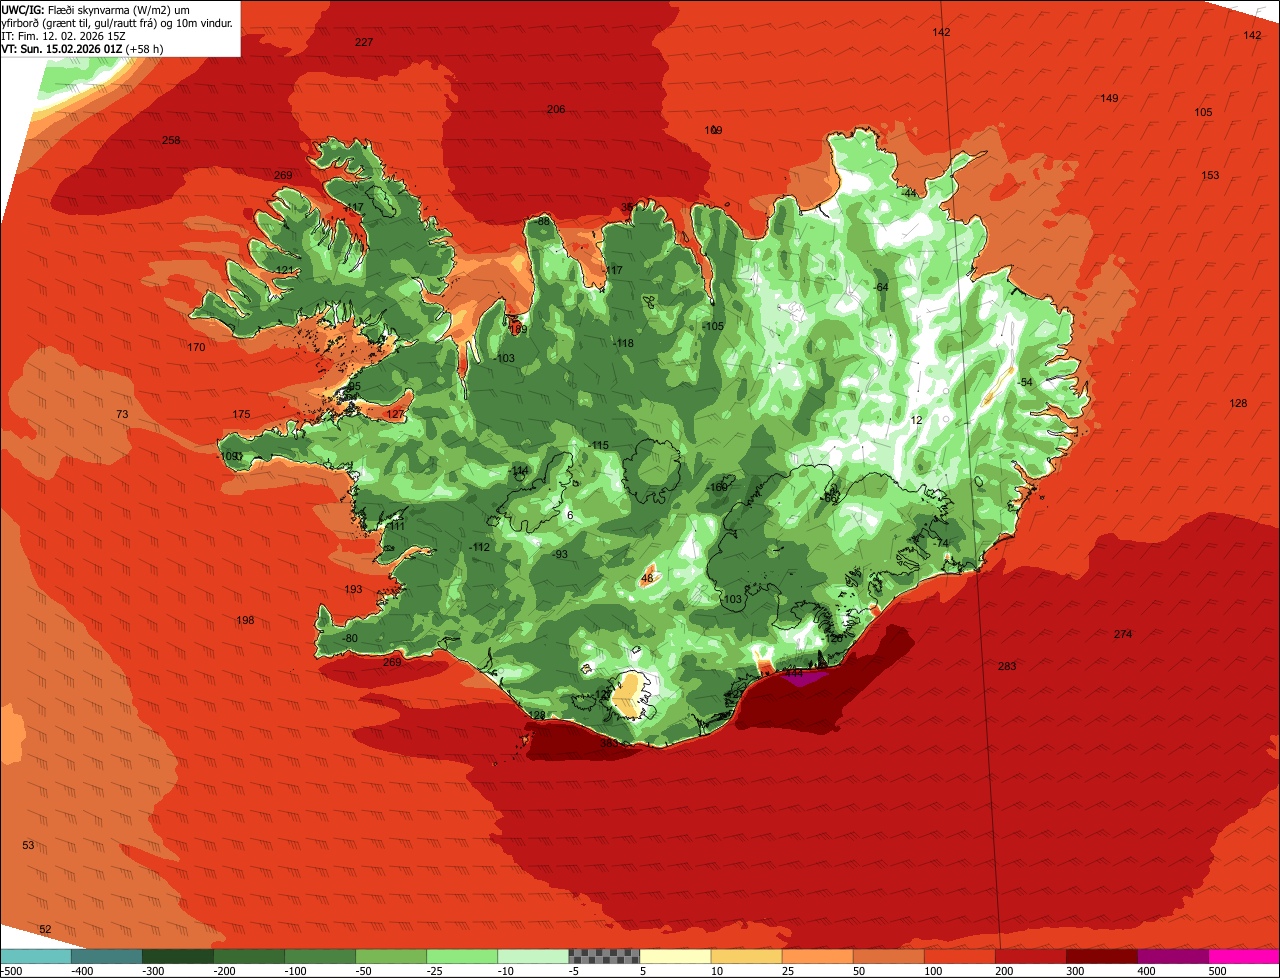1280x978 pixels.
Task: Click the ocean value 149
Action: tap(1109, 98)
